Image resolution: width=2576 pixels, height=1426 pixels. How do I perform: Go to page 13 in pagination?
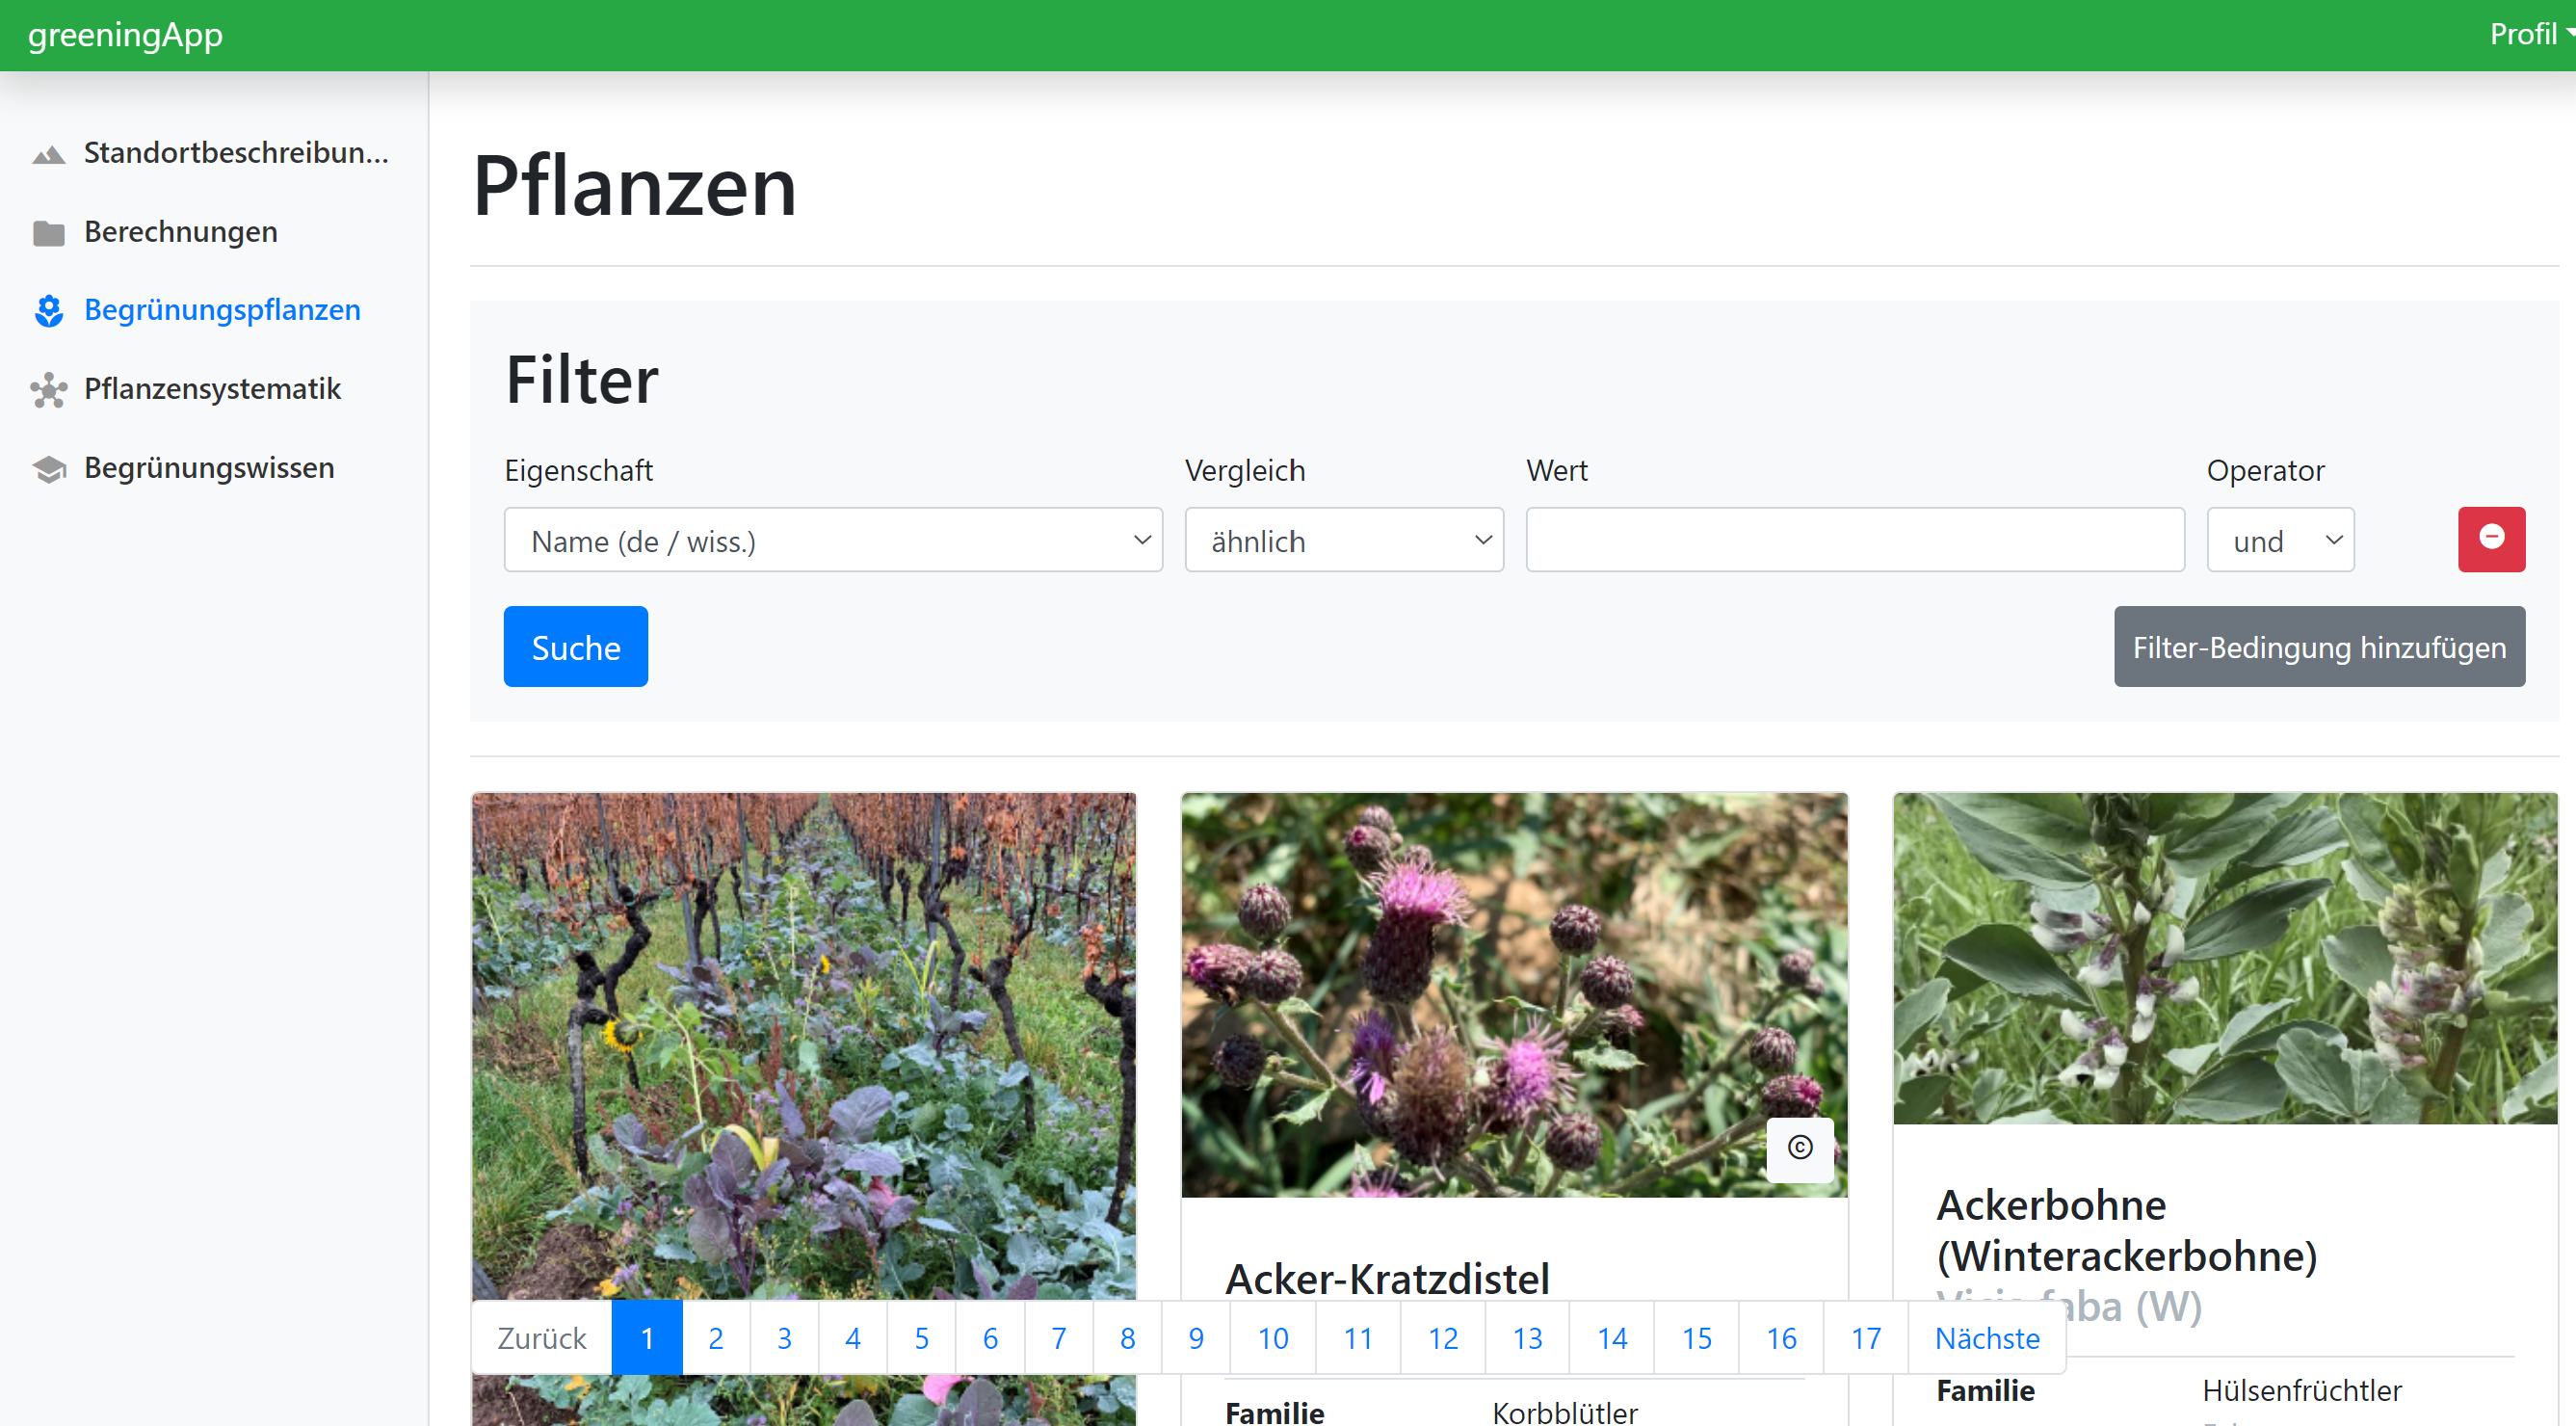coord(1527,1338)
